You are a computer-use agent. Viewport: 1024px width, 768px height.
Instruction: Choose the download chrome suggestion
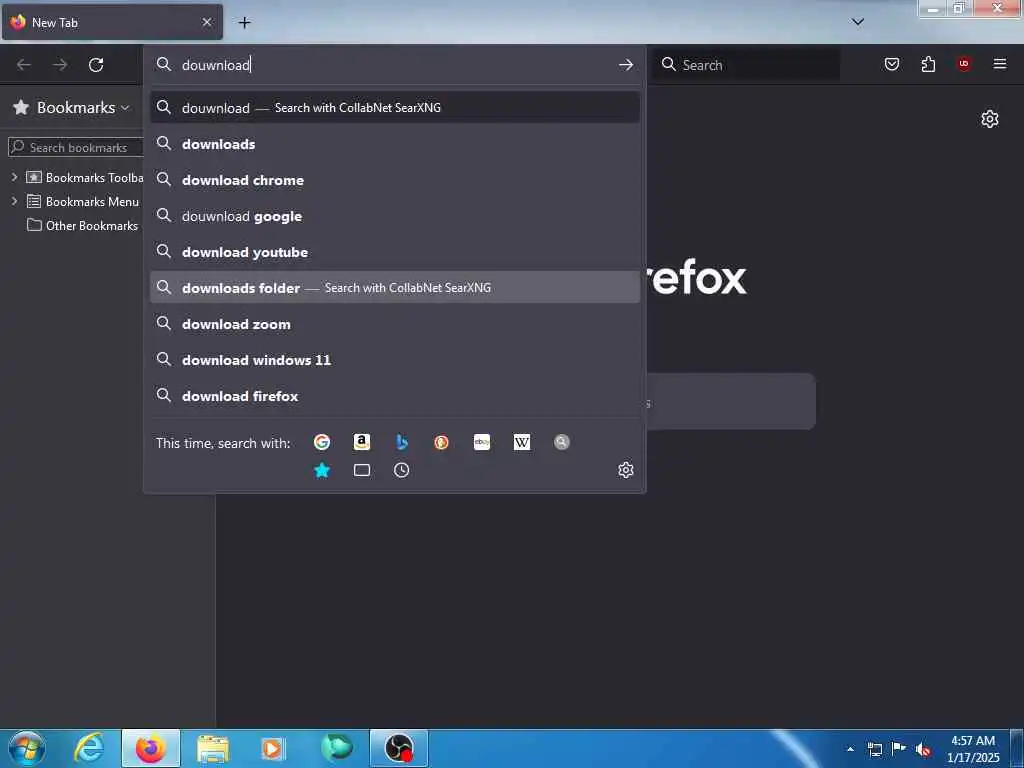[395, 180]
